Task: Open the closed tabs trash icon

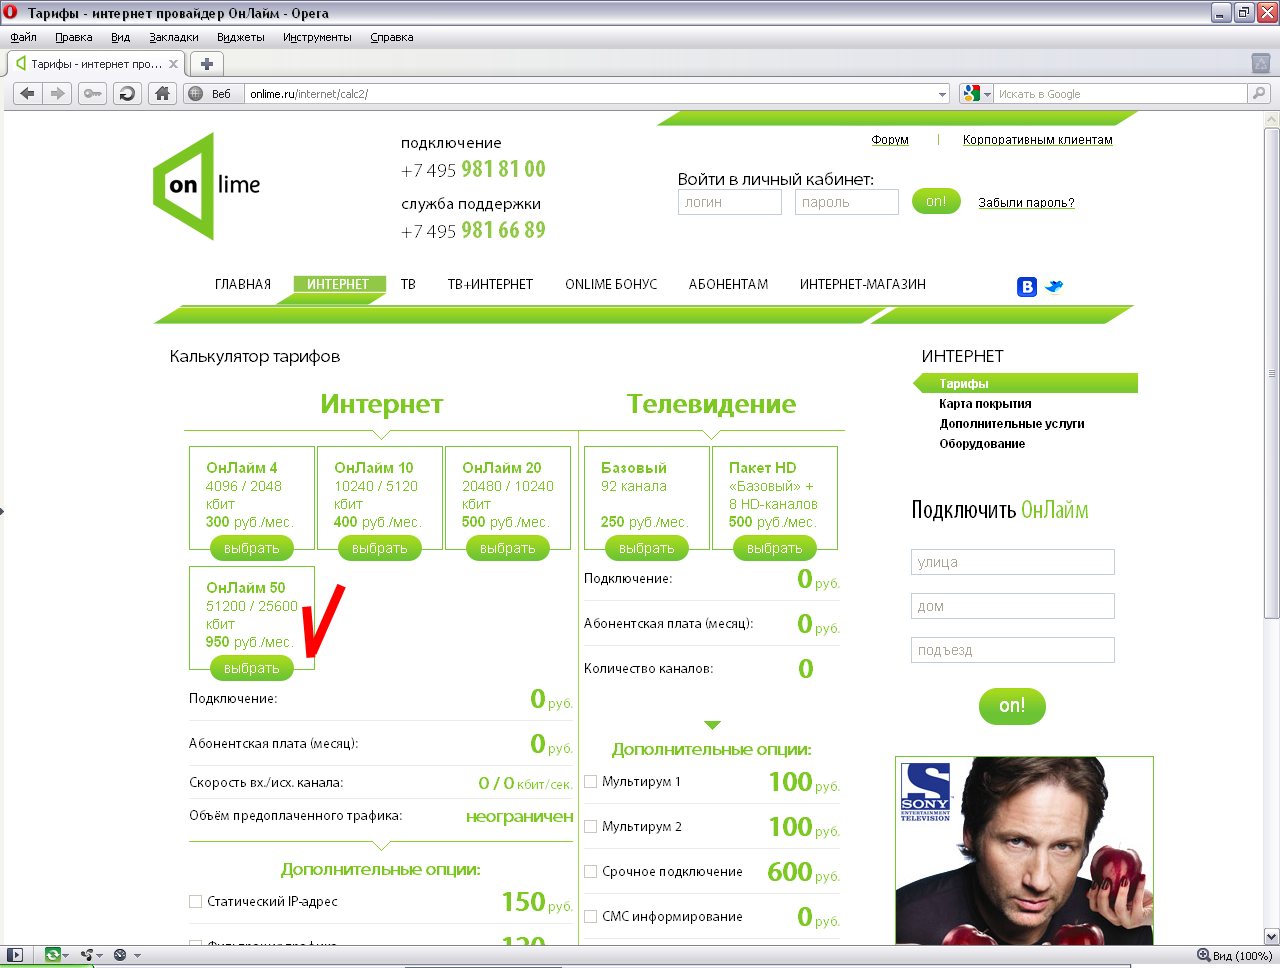Action: pos(1261,63)
